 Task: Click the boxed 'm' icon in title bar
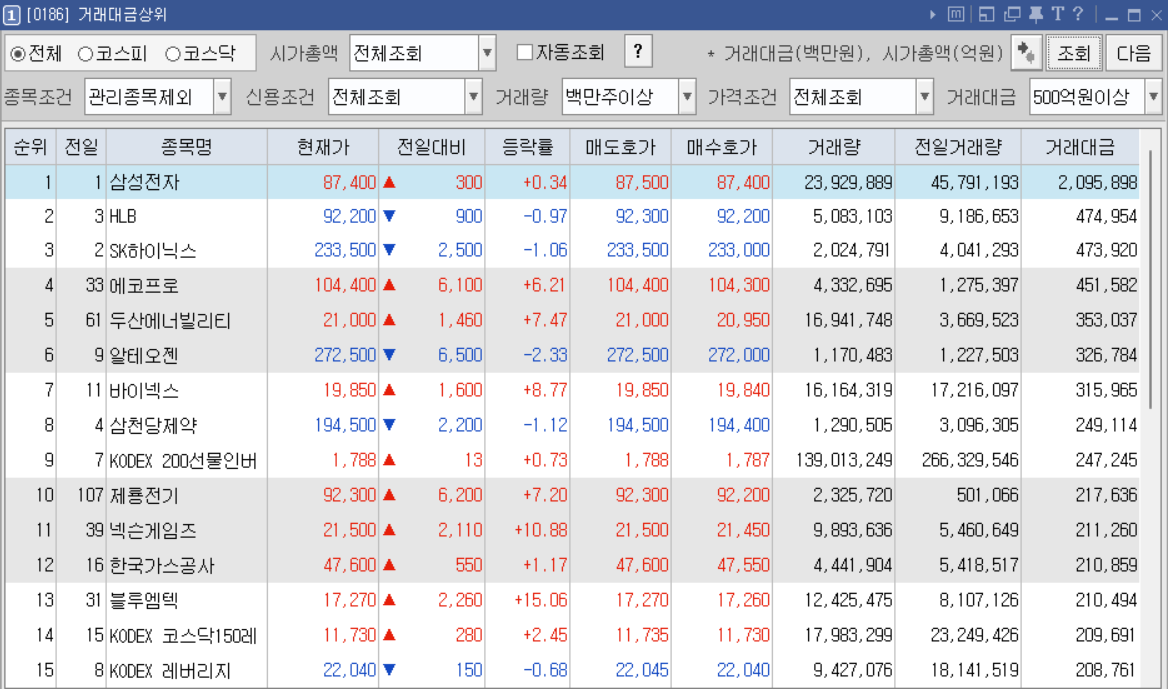pos(956,14)
